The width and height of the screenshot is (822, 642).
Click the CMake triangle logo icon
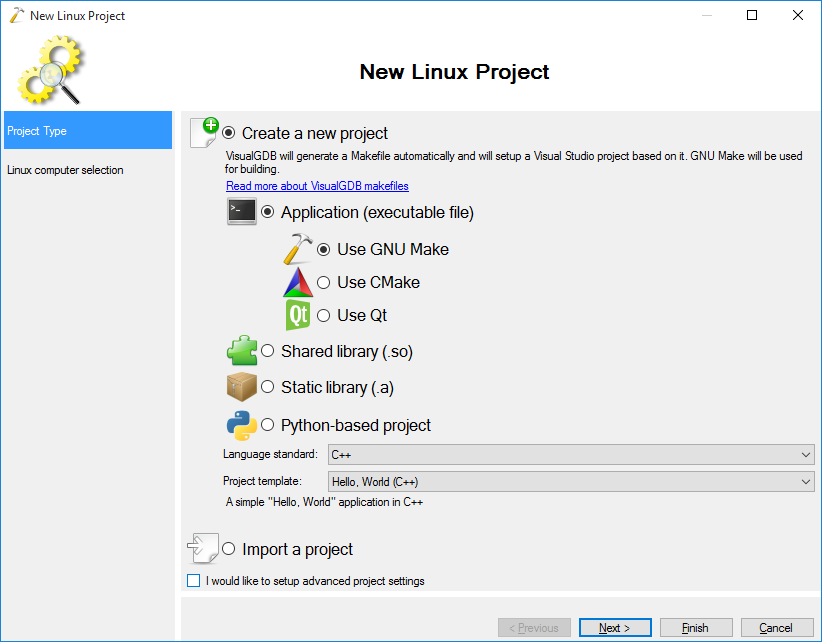coord(298,282)
